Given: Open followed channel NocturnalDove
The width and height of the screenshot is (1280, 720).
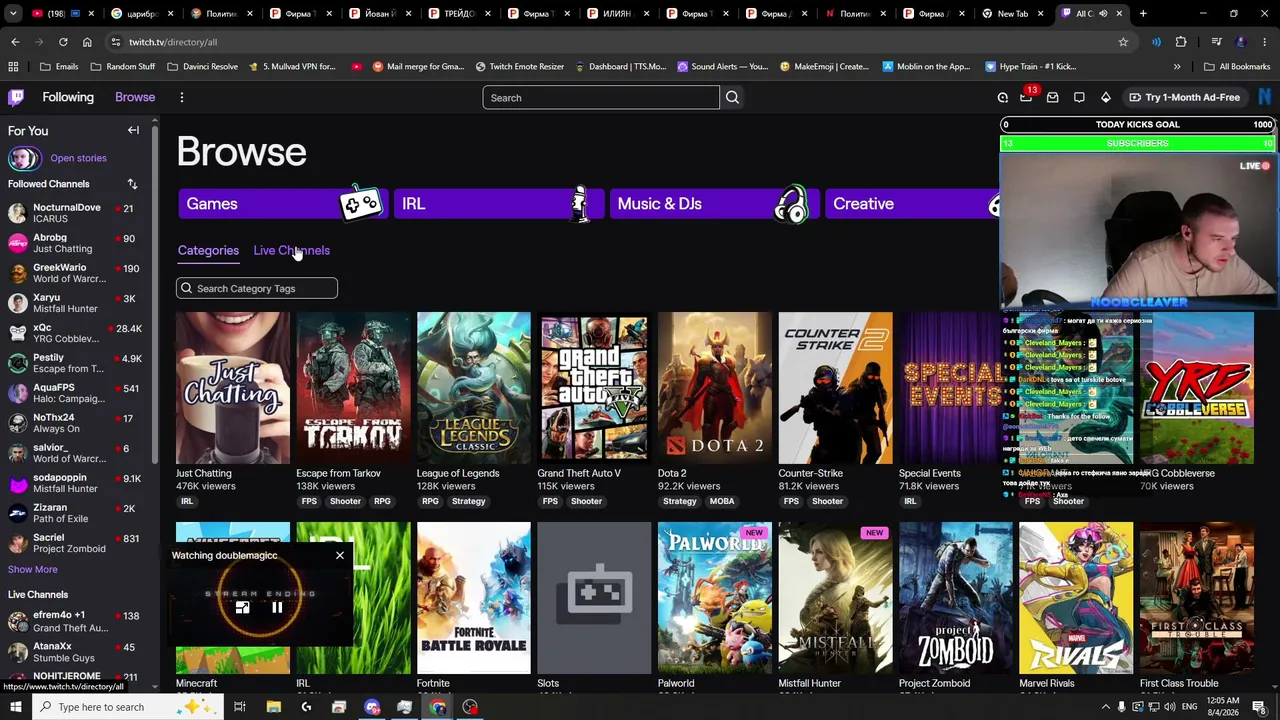Looking at the screenshot, I should 75,213.
